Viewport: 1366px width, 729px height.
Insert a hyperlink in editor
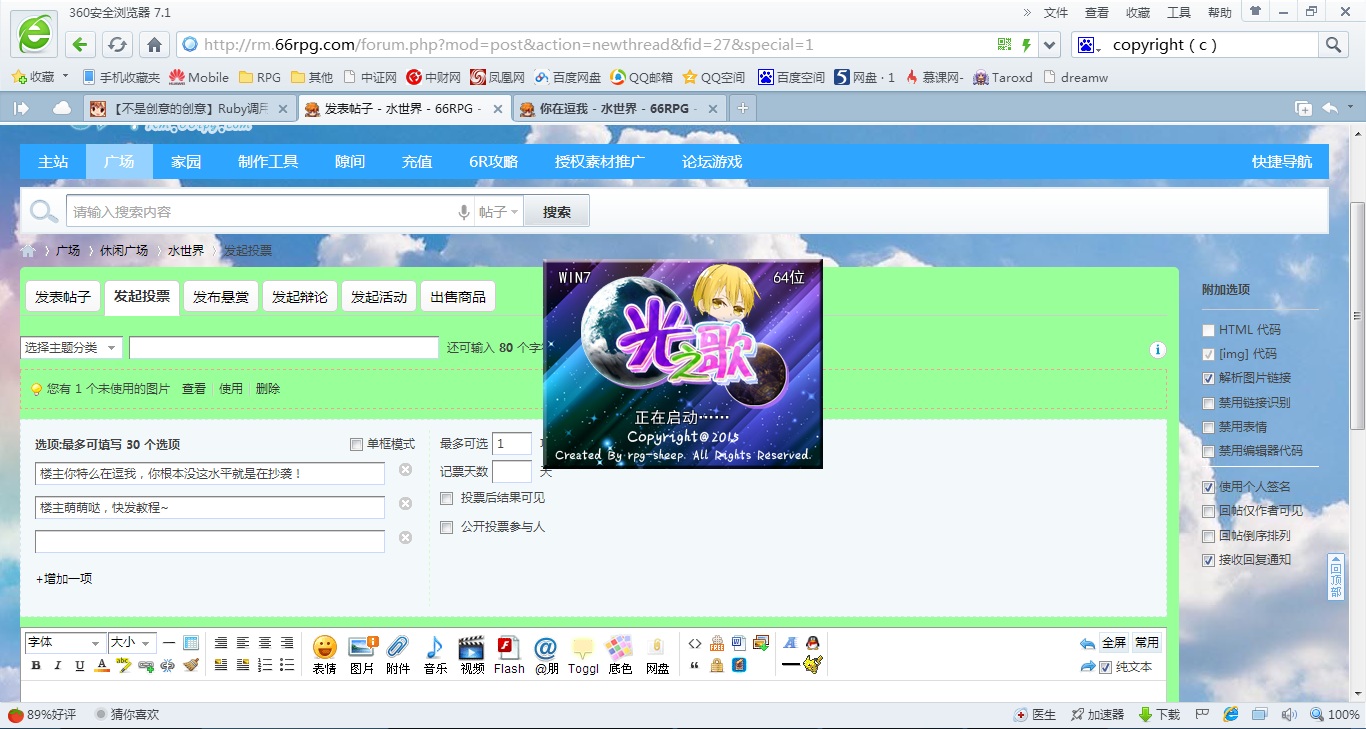[146, 665]
